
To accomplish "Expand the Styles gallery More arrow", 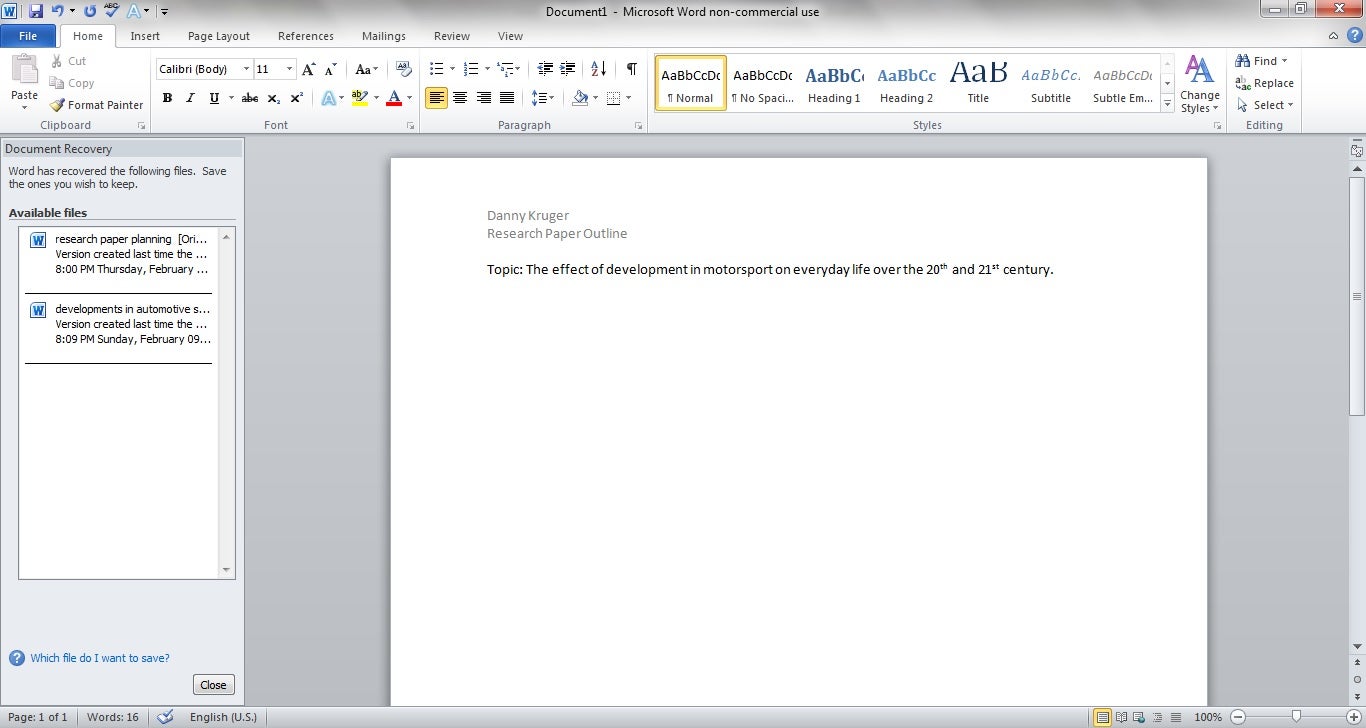I will coord(1167,103).
